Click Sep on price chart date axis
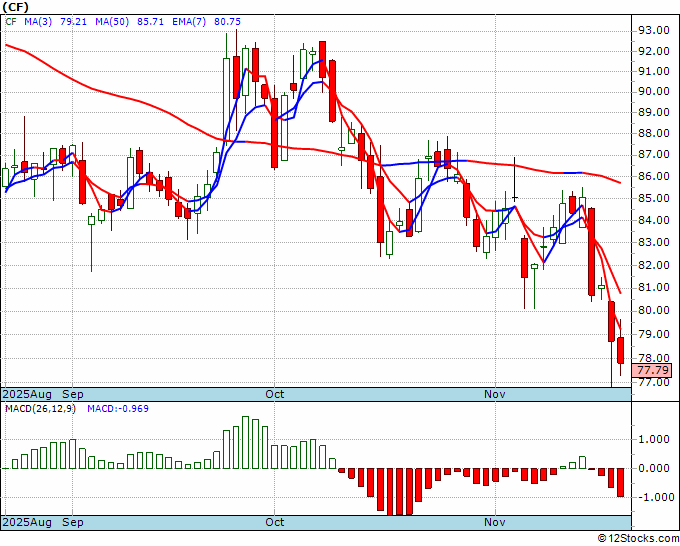This screenshot has height=546, width=680. pyautogui.click(x=73, y=394)
